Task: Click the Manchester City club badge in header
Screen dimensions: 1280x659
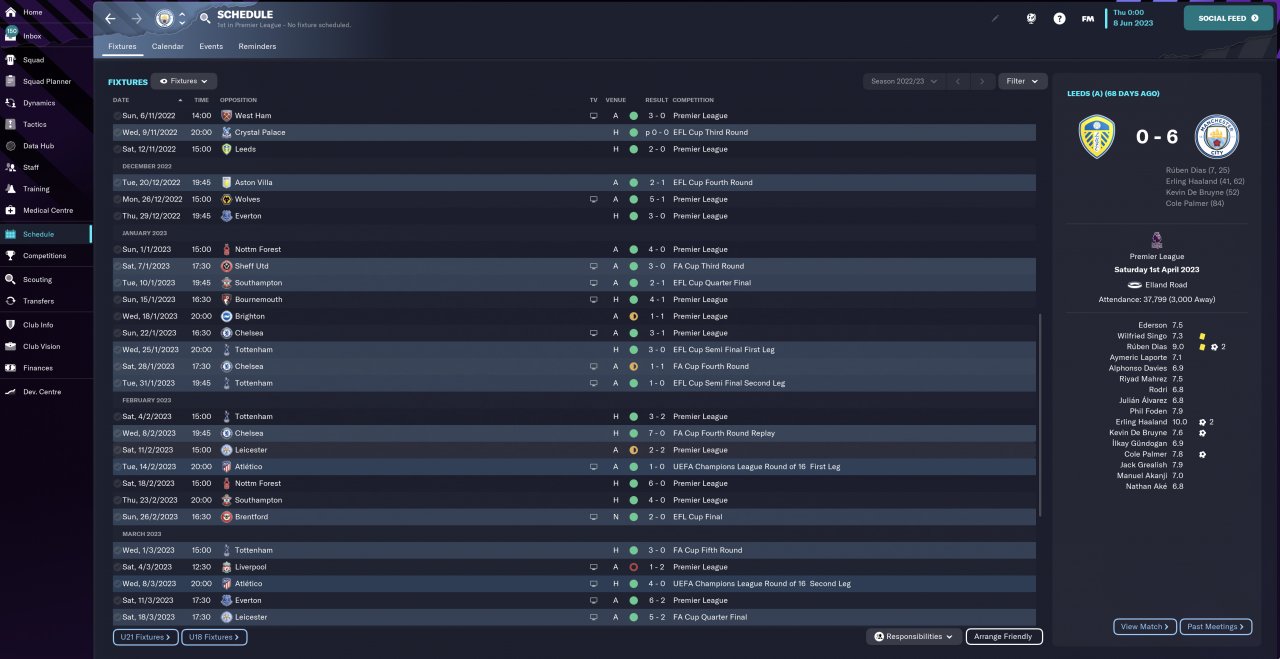Action: point(164,19)
